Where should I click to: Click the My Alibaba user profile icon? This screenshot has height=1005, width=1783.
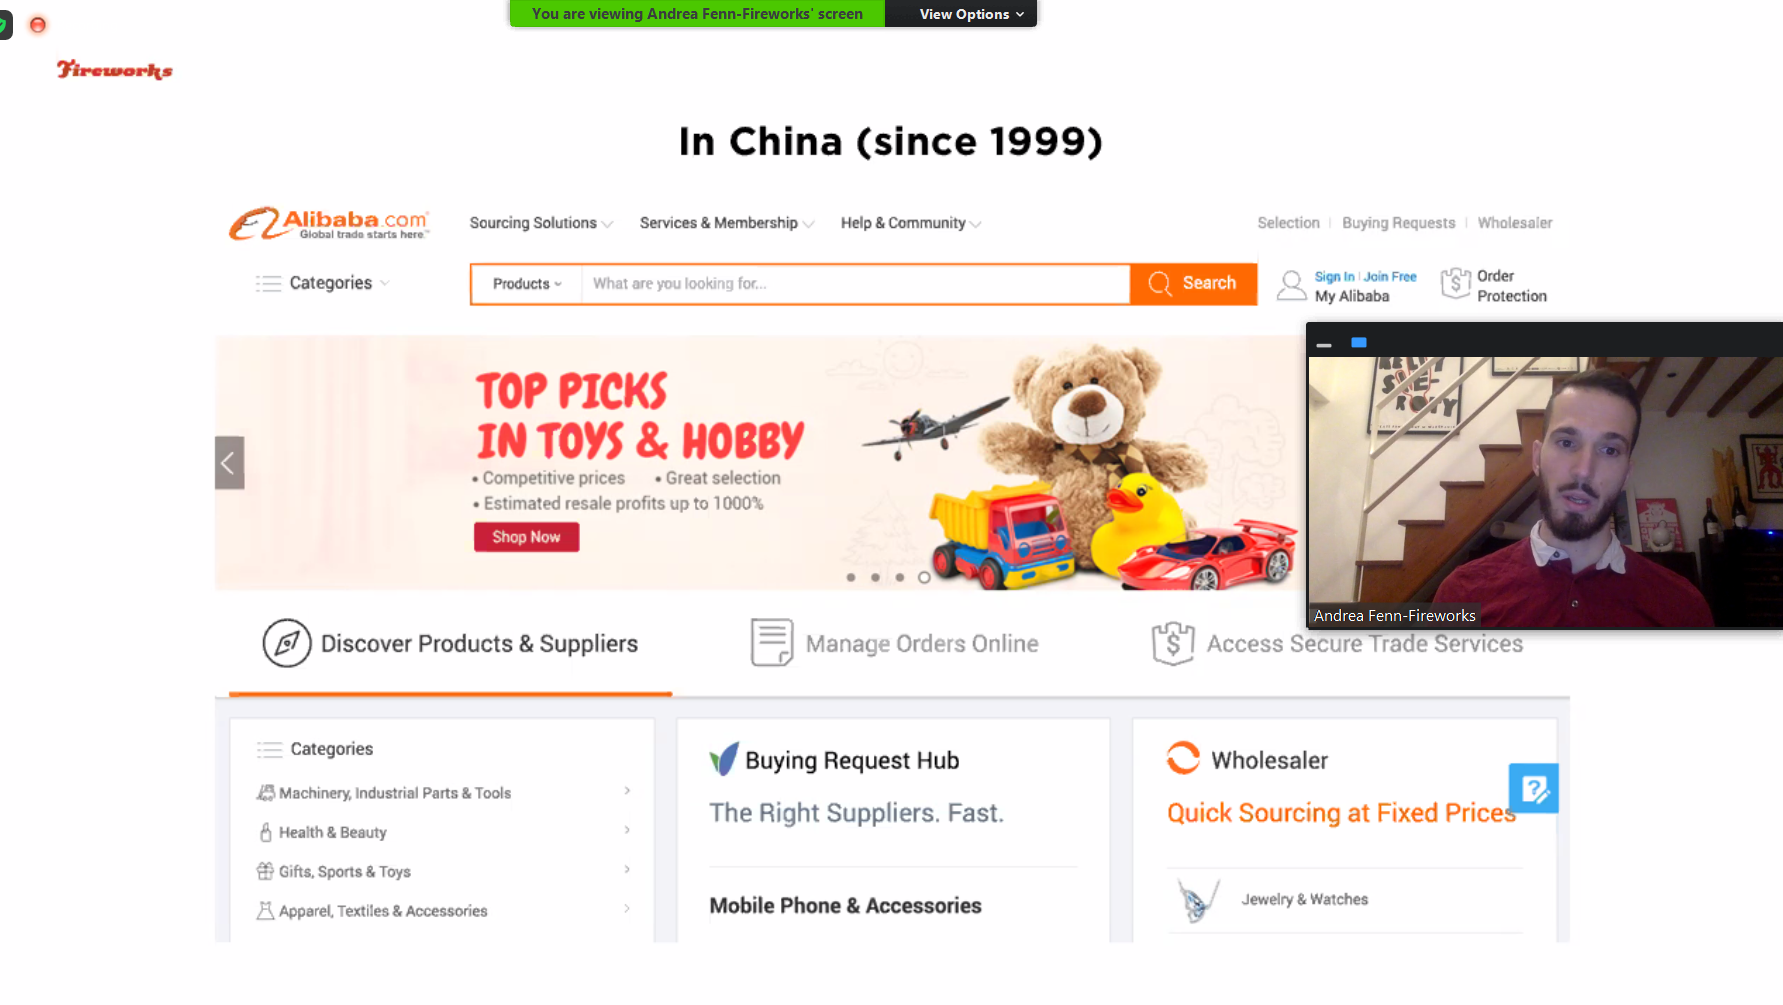pyautogui.click(x=1291, y=286)
